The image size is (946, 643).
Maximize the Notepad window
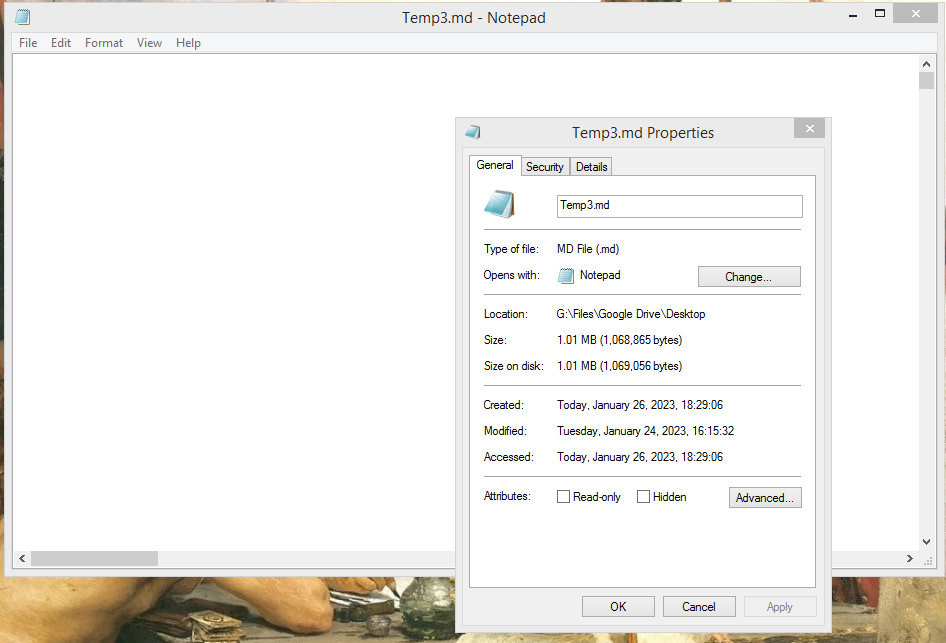pos(880,13)
